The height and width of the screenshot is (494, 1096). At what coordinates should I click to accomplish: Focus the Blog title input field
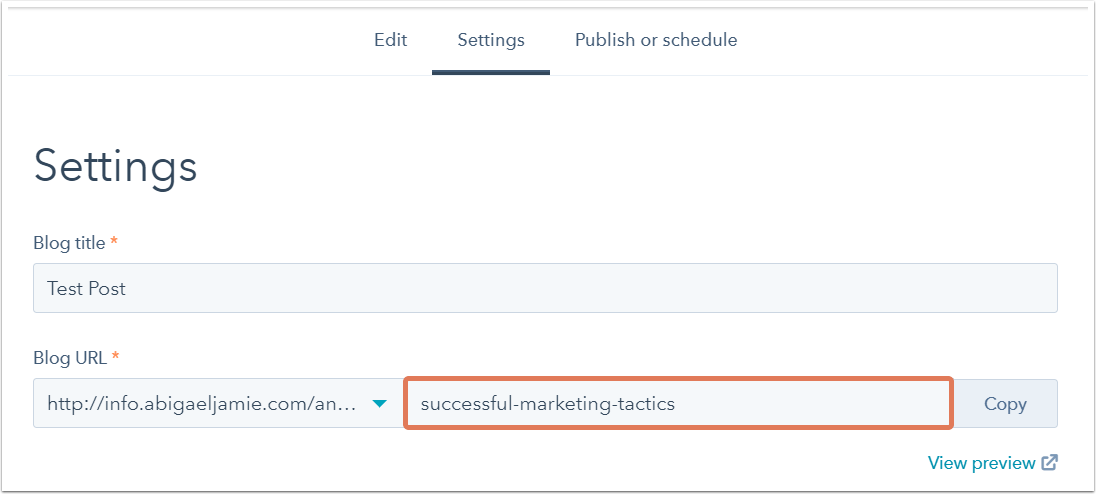545,288
